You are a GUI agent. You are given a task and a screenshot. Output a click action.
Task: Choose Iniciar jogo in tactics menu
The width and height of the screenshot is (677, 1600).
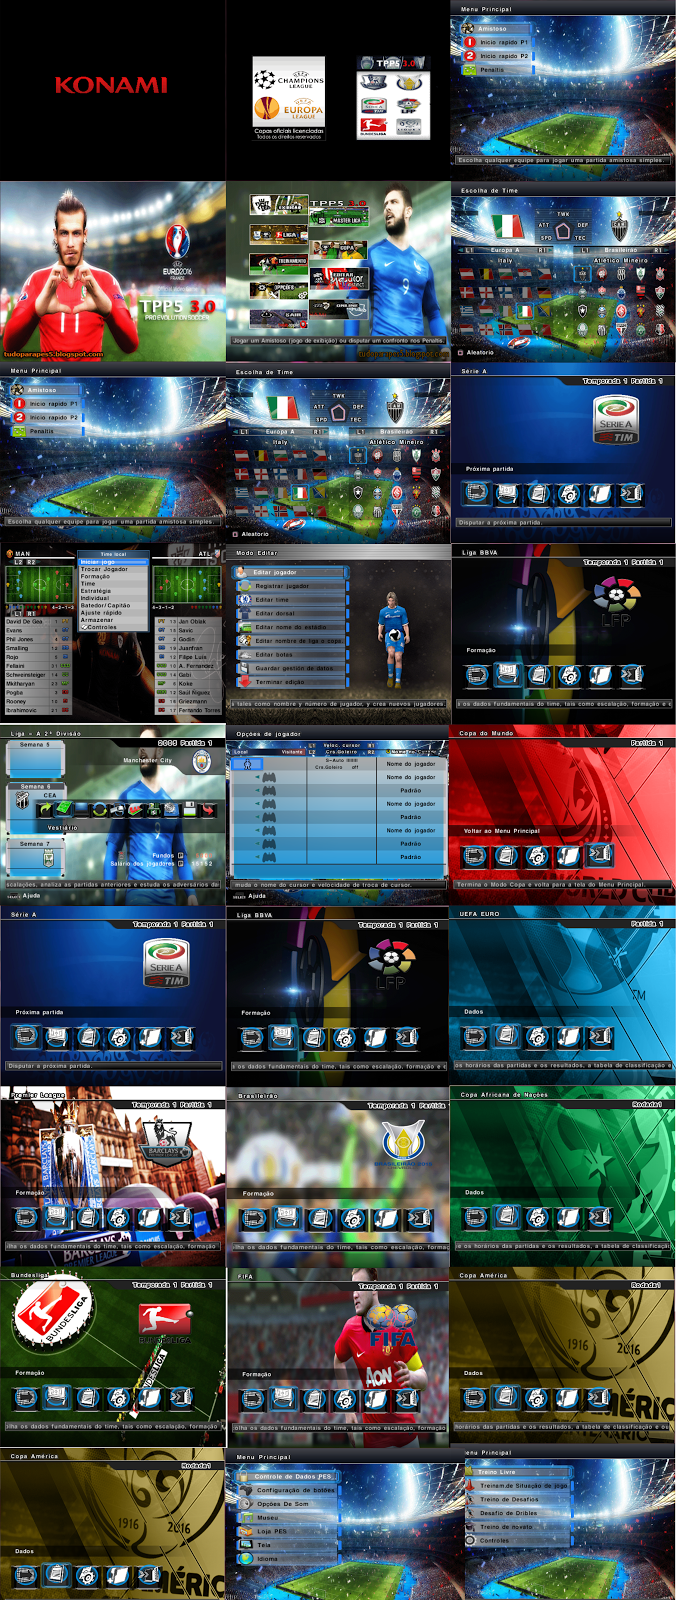tap(113, 562)
